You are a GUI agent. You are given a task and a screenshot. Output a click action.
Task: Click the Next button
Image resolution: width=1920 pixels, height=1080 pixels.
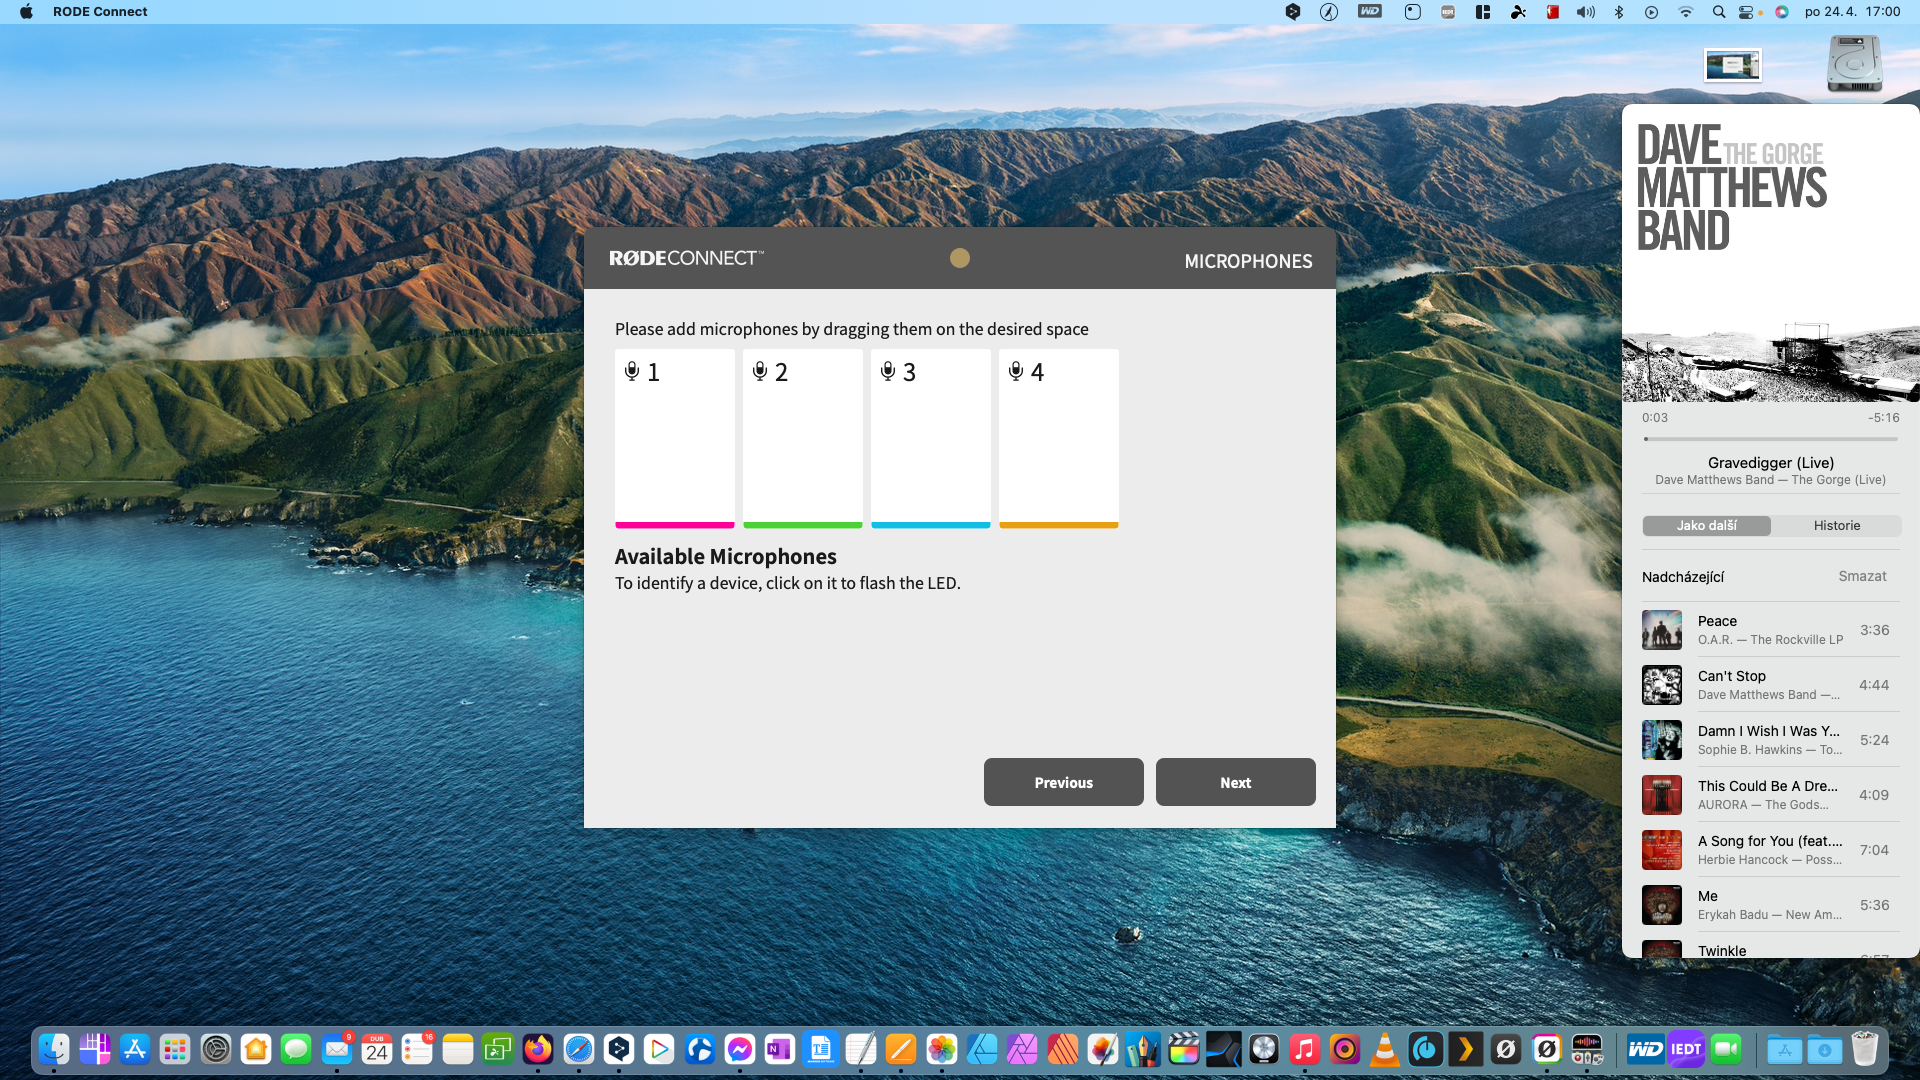click(x=1235, y=783)
